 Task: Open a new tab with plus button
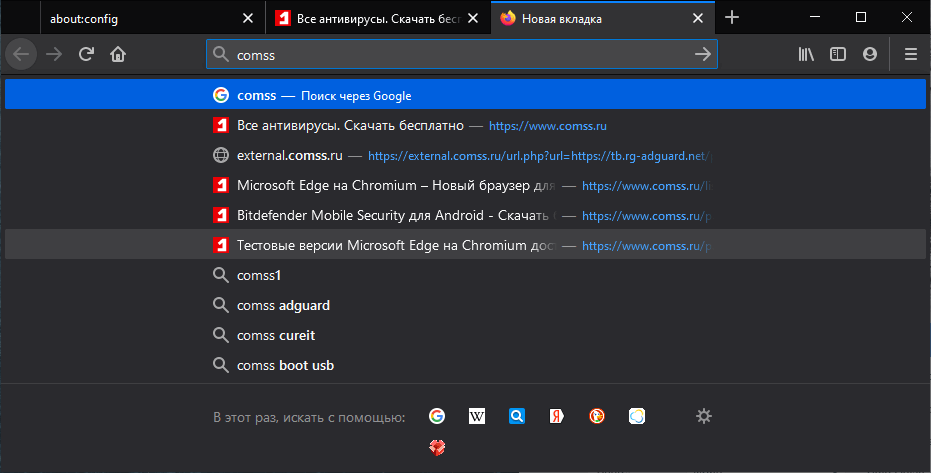click(x=732, y=18)
